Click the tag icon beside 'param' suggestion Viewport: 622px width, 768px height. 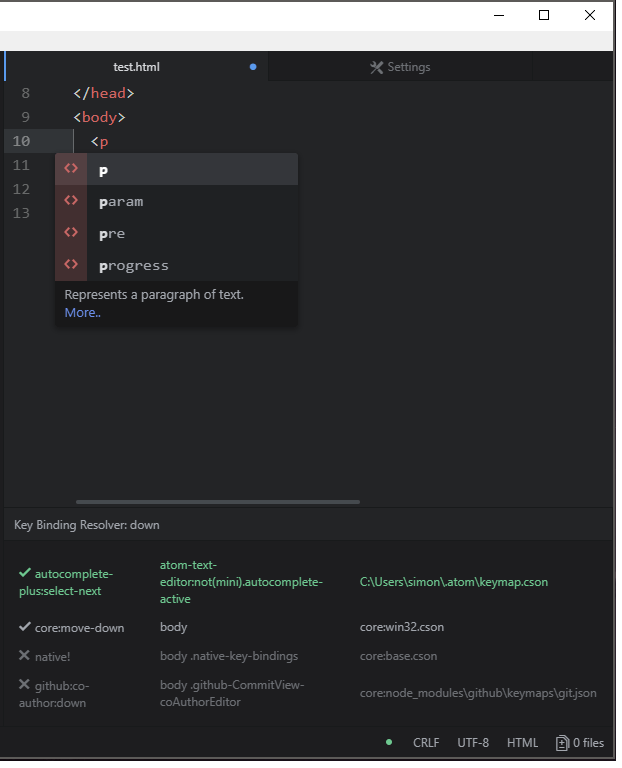[x=71, y=201]
